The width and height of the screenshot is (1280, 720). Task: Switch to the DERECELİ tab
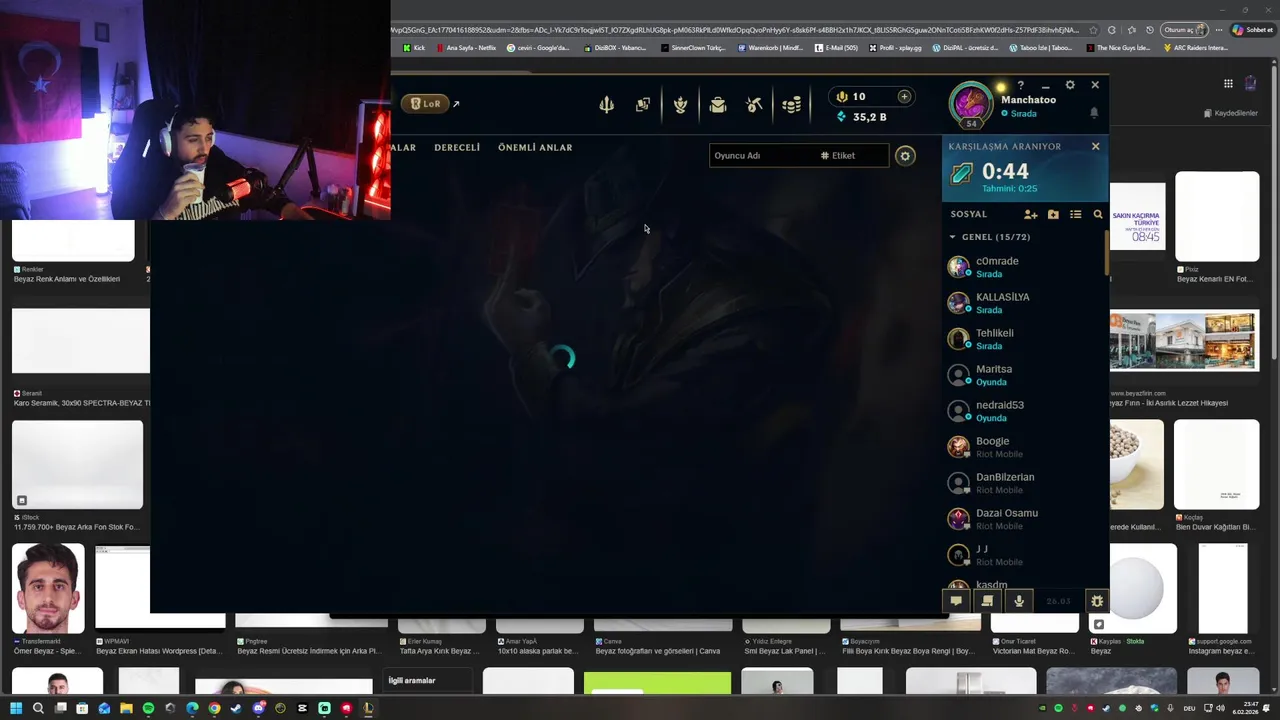click(457, 147)
